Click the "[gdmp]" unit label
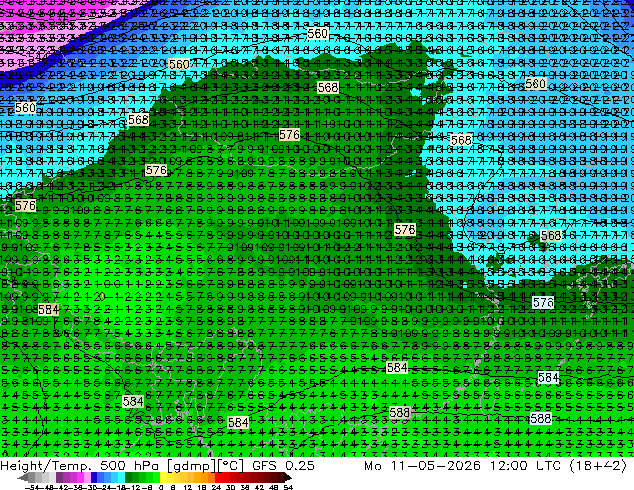The width and height of the screenshot is (634, 490). 191,466
